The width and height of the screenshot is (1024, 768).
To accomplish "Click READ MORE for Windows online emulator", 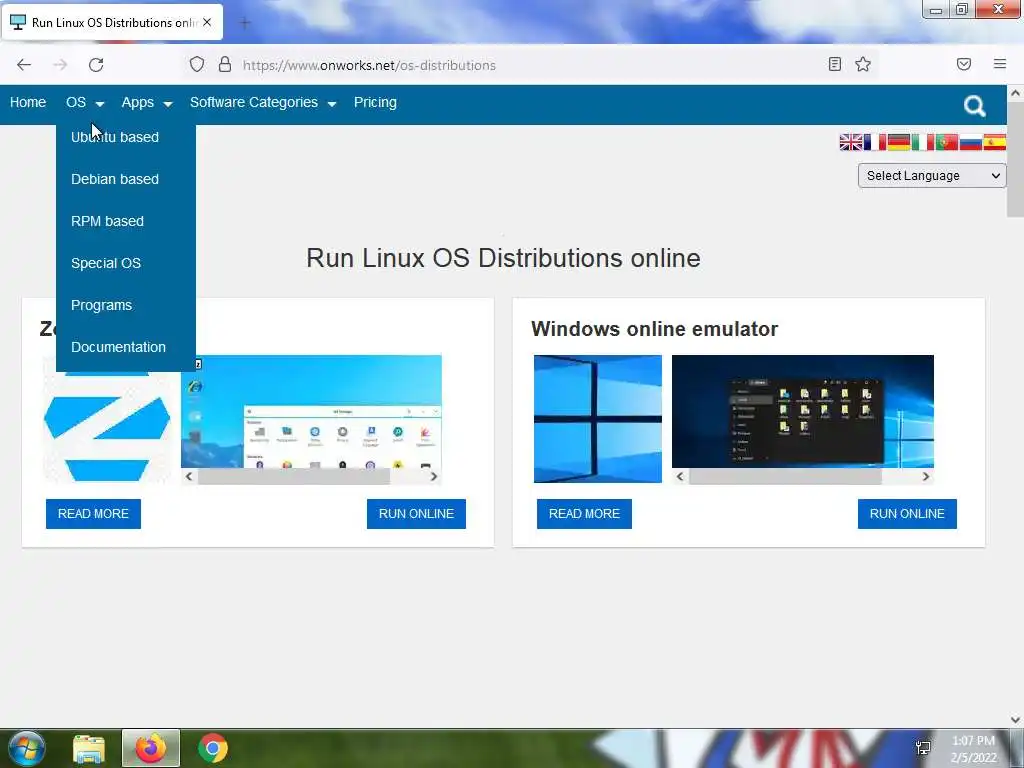I will 584,514.
